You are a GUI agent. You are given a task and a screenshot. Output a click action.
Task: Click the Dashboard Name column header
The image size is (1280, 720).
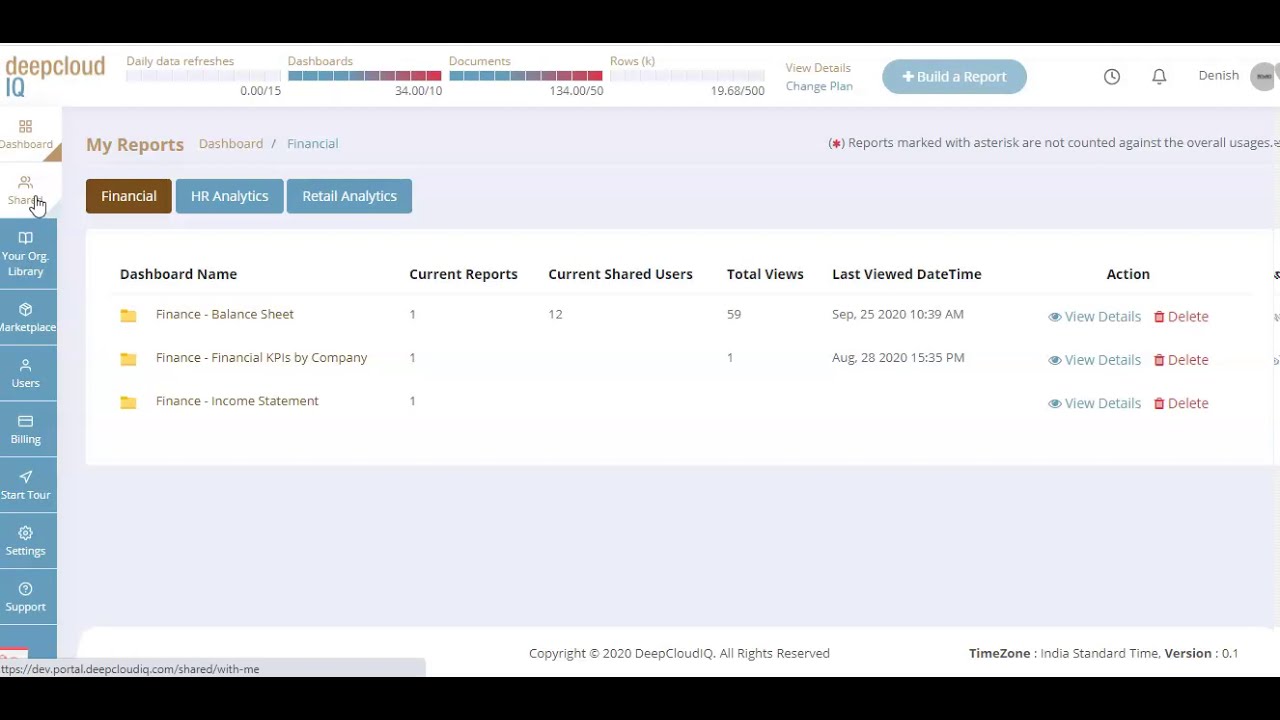178,274
